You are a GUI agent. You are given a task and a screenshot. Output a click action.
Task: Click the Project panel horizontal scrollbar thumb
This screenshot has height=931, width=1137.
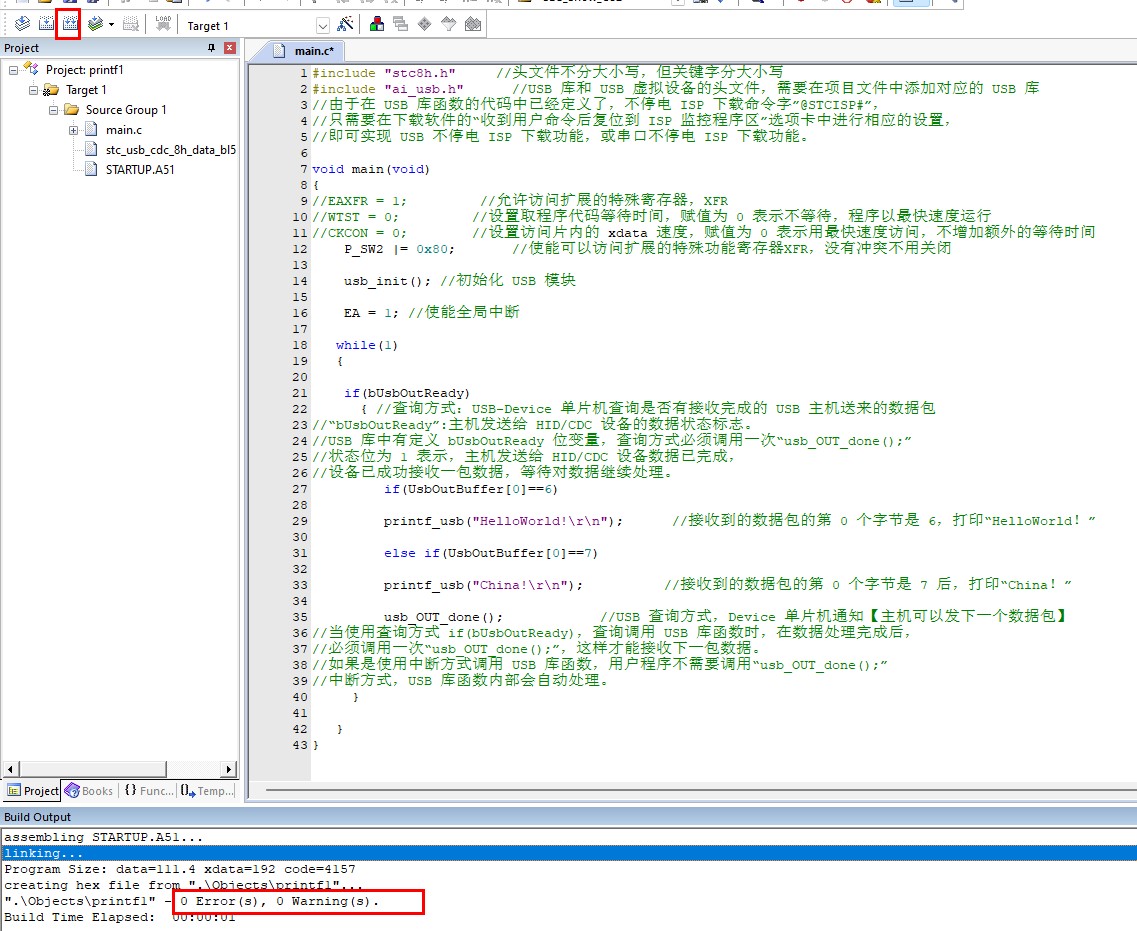click(x=92, y=769)
